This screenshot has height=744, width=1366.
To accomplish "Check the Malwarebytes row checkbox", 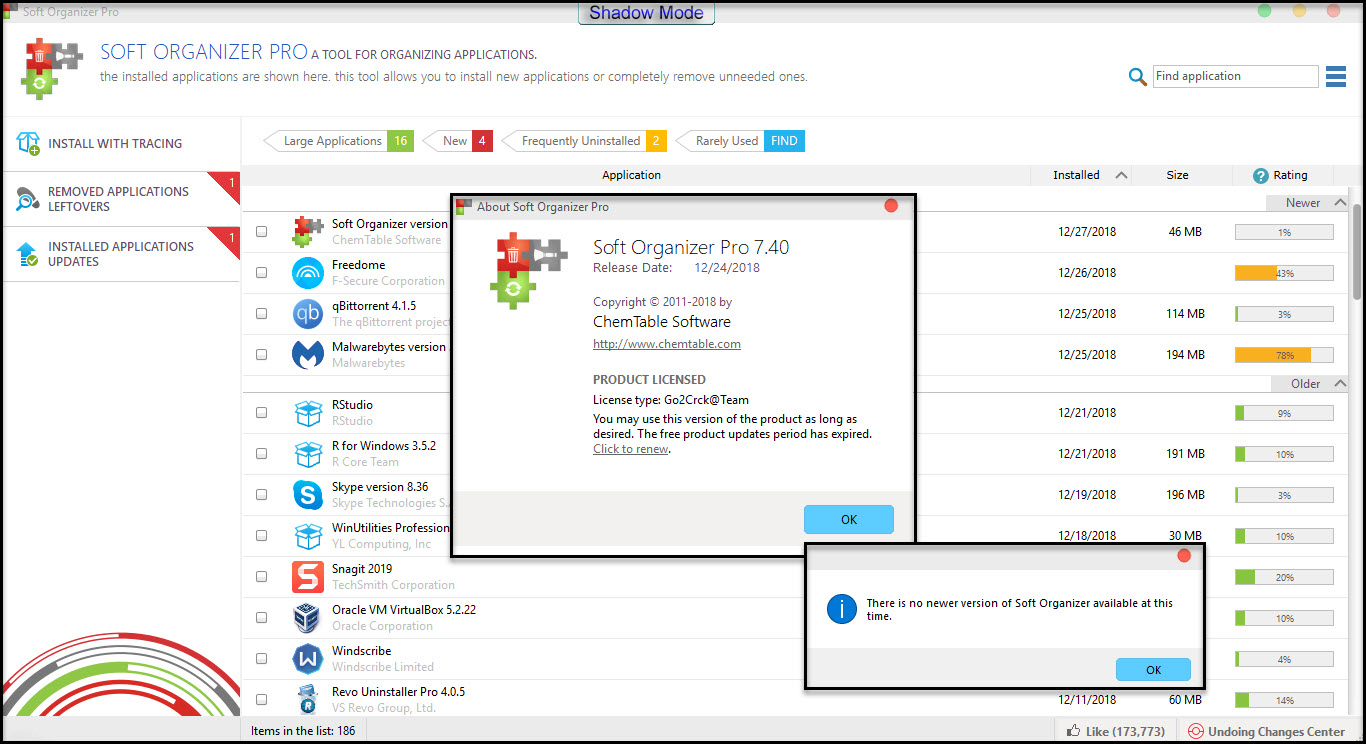I will pos(262,354).
